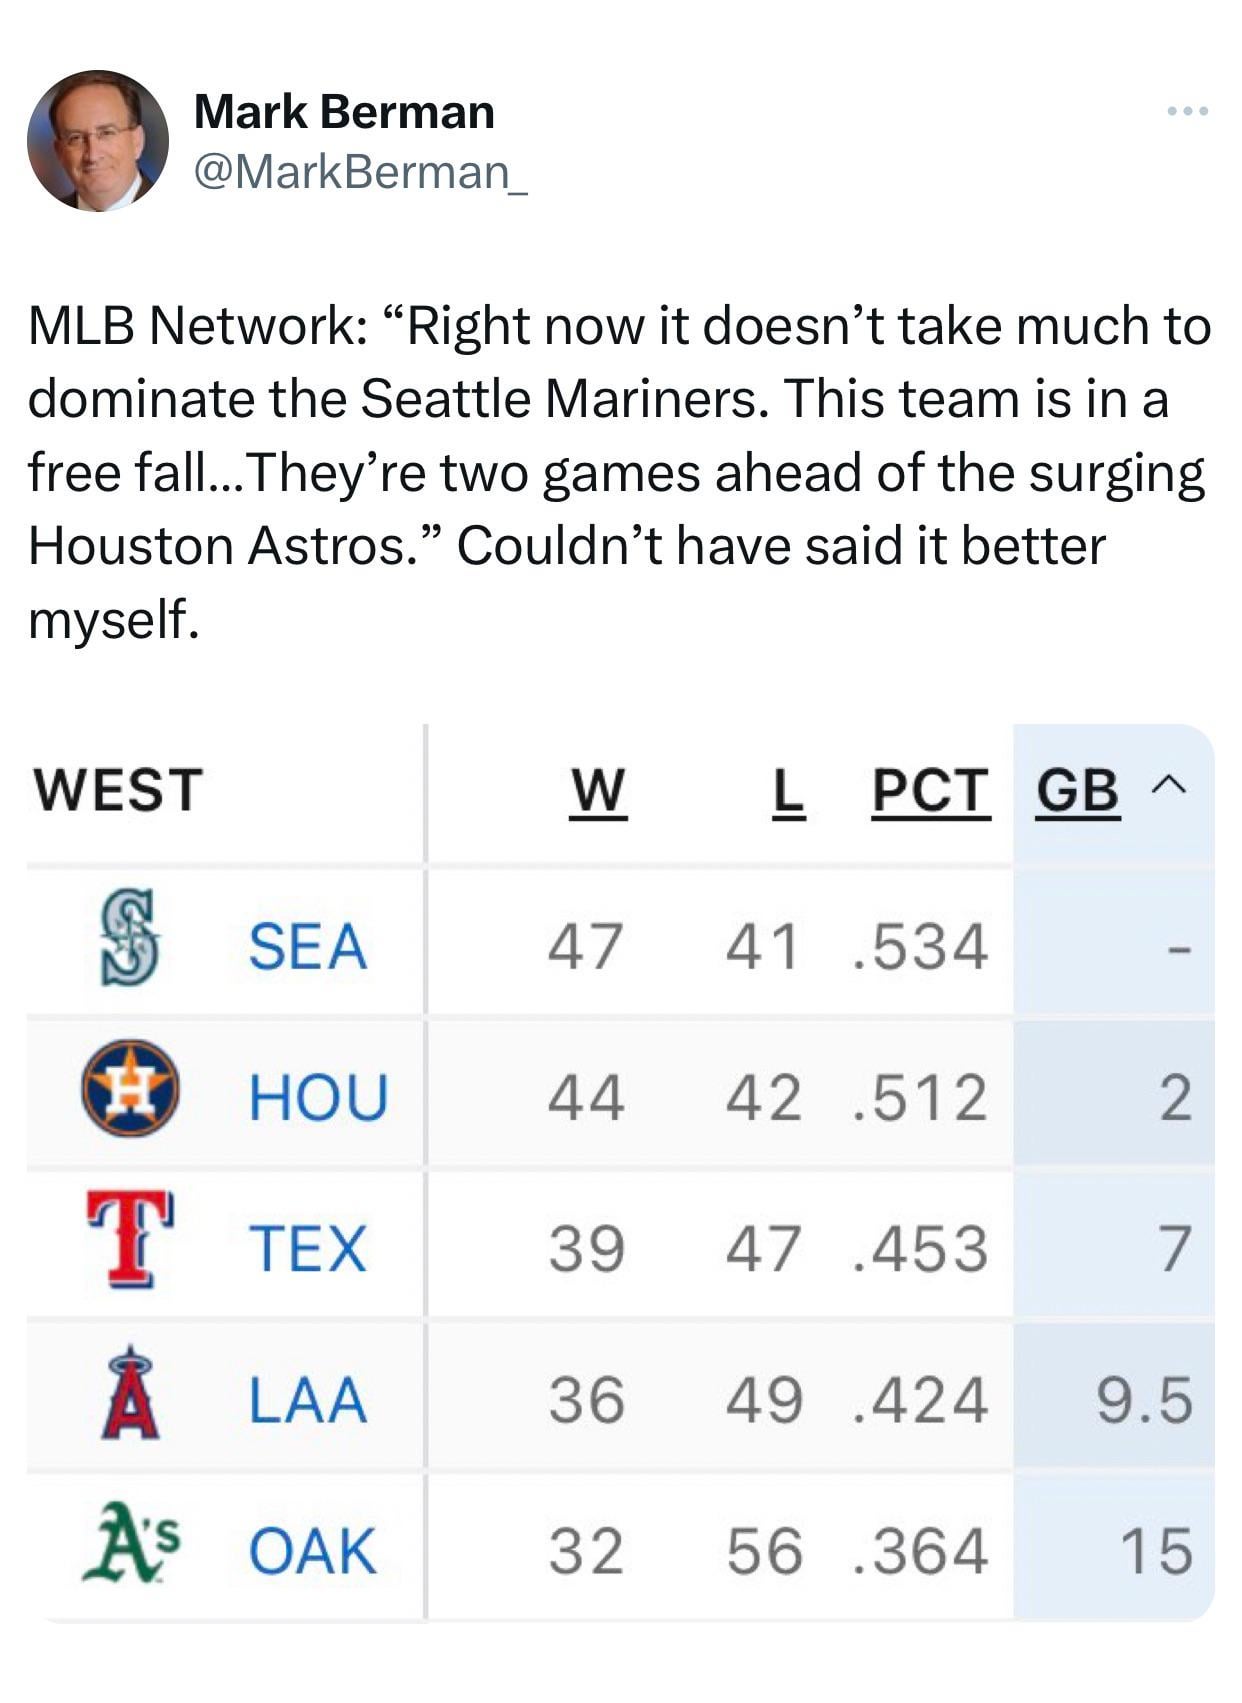Click the Los Angeles Angels logo
The width and height of the screenshot is (1242, 1703).
[130, 1392]
